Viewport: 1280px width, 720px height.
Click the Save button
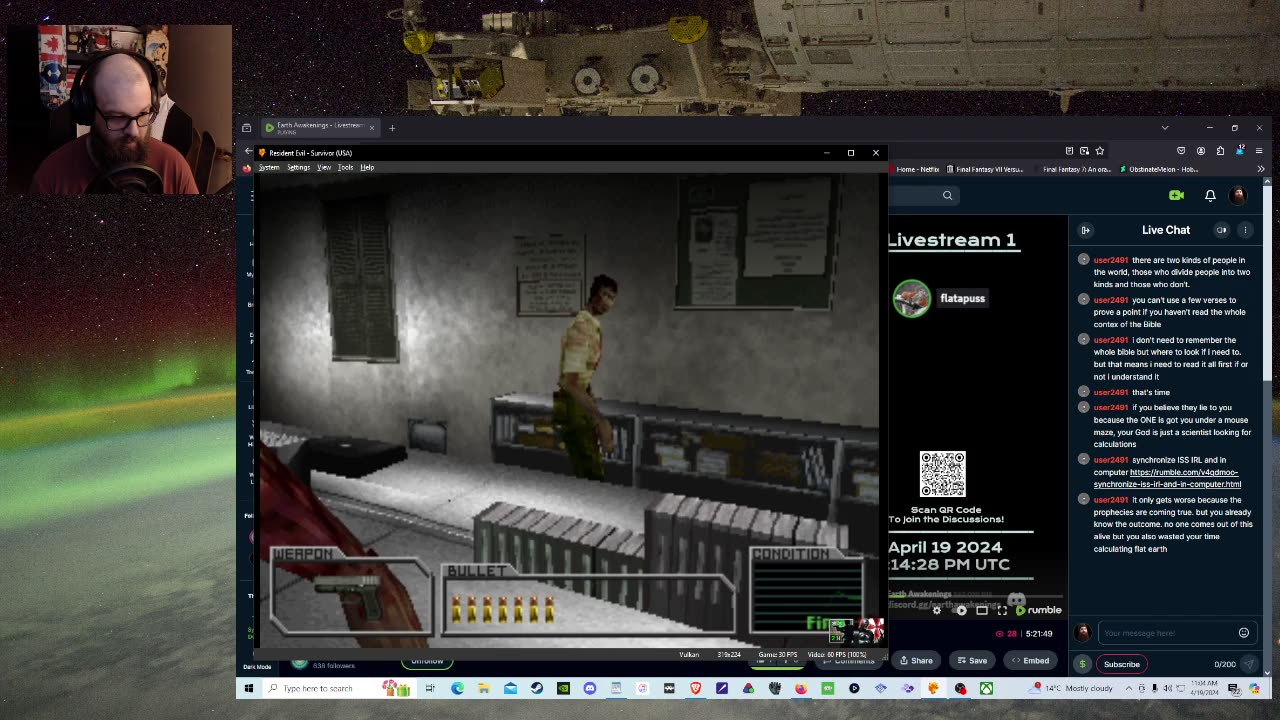pyautogui.click(x=972, y=660)
